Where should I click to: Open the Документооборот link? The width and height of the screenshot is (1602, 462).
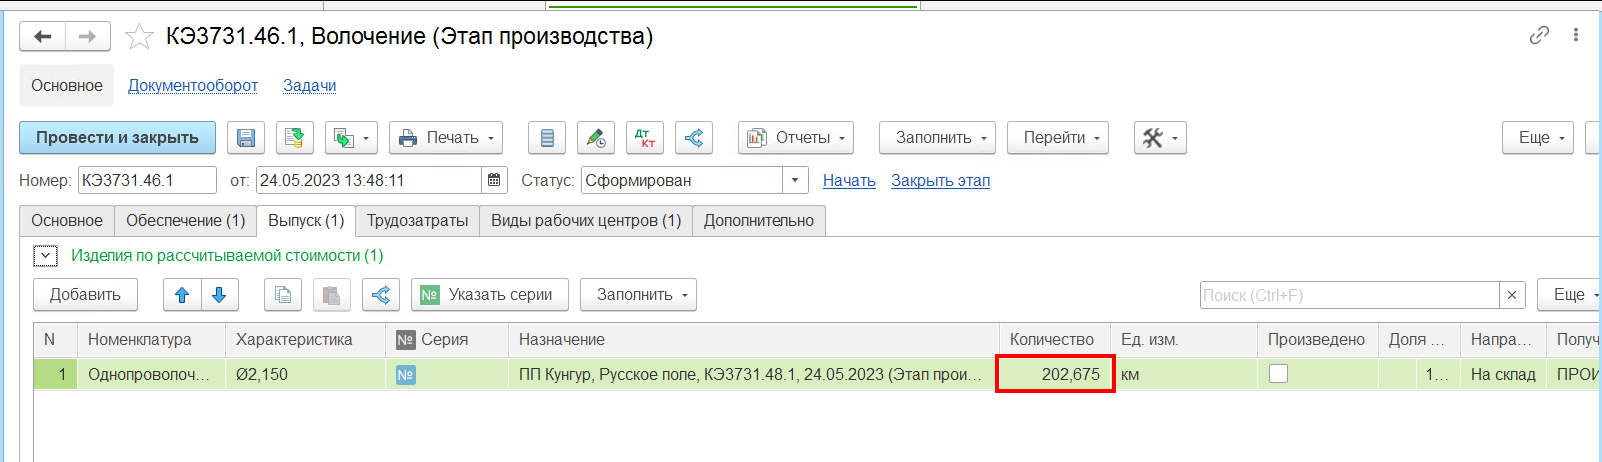coord(193,86)
